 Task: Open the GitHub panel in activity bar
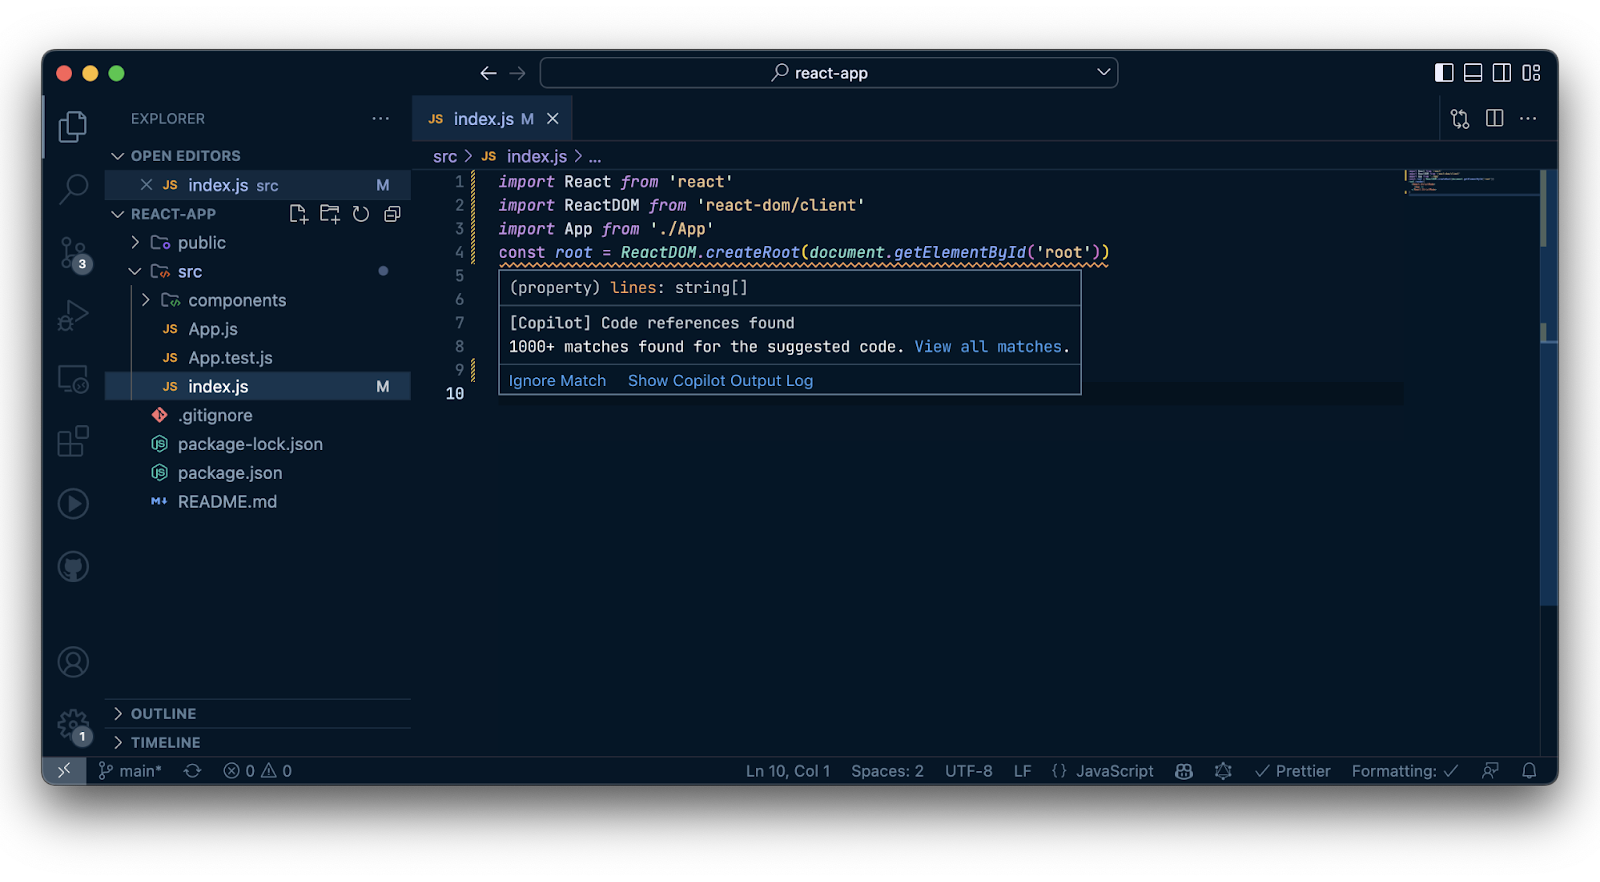pos(73,567)
